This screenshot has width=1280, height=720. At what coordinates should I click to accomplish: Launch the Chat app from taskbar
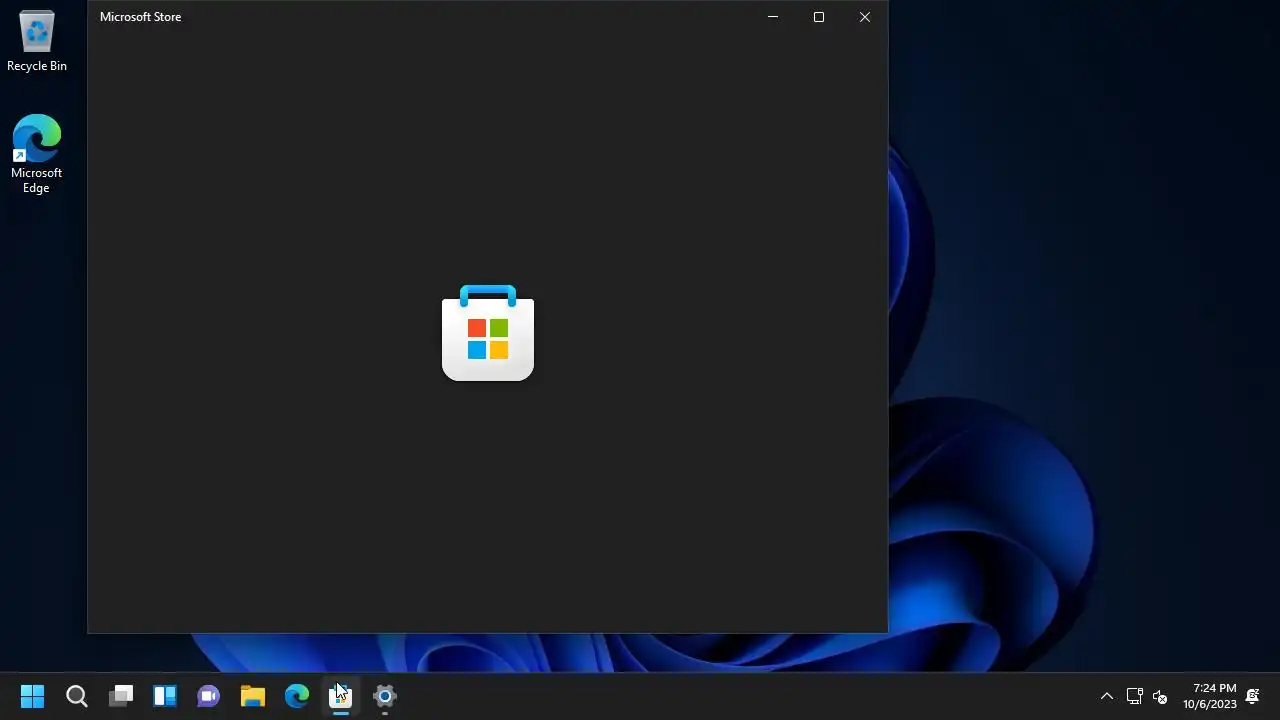[x=209, y=696]
